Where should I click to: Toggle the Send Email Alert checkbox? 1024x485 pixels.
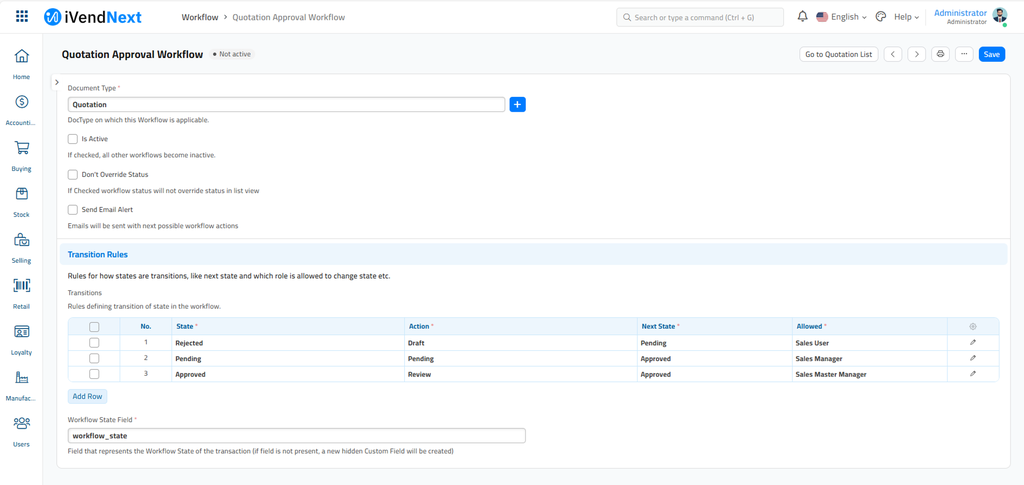(x=73, y=210)
